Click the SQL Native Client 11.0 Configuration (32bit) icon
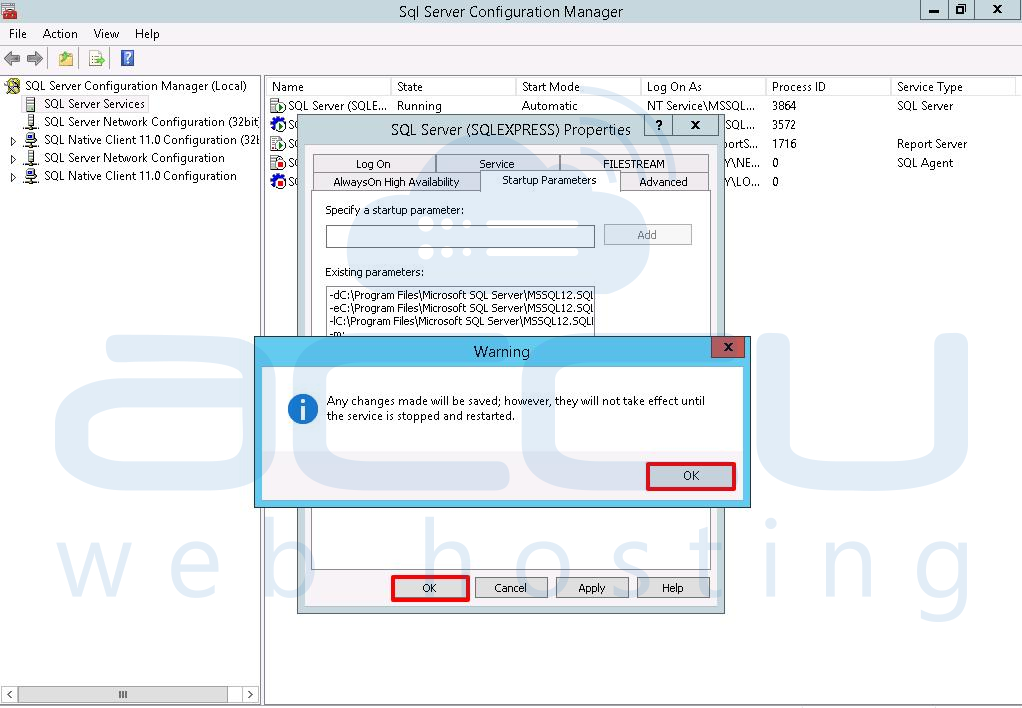 (31, 140)
